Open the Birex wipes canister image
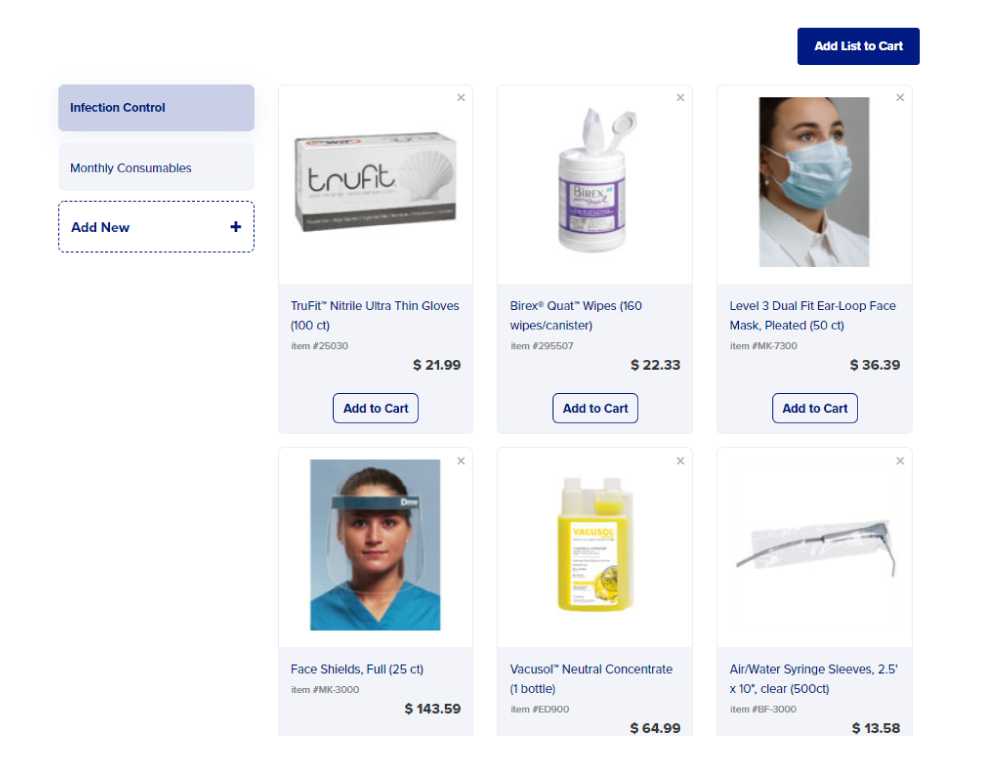Screen dimensions: 1000x757 tap(594, 180)
